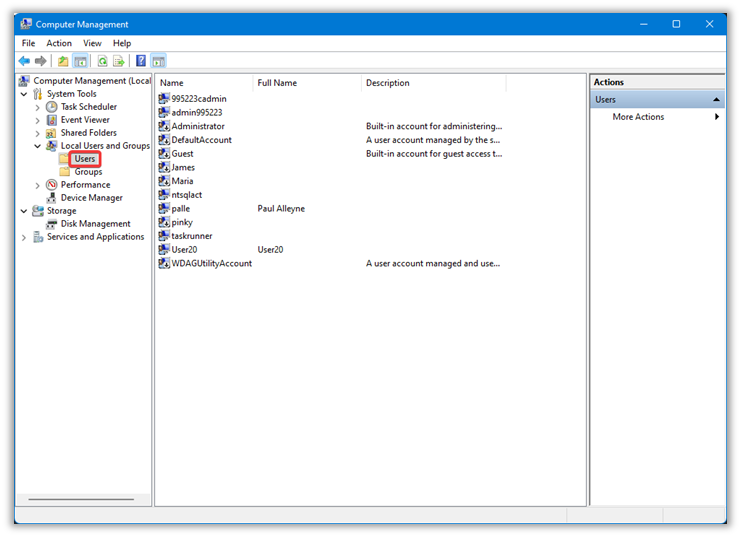The width and height of the screenshot is (741, 537).
Task: Open the Action menu
Action: click(x=59, y=43)
